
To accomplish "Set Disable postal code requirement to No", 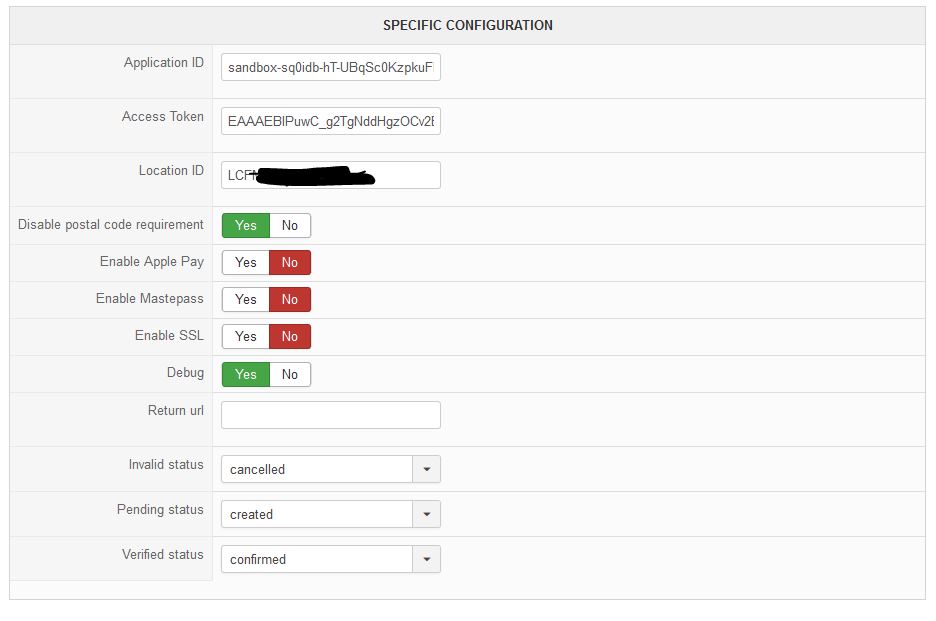I will [290, 226].
